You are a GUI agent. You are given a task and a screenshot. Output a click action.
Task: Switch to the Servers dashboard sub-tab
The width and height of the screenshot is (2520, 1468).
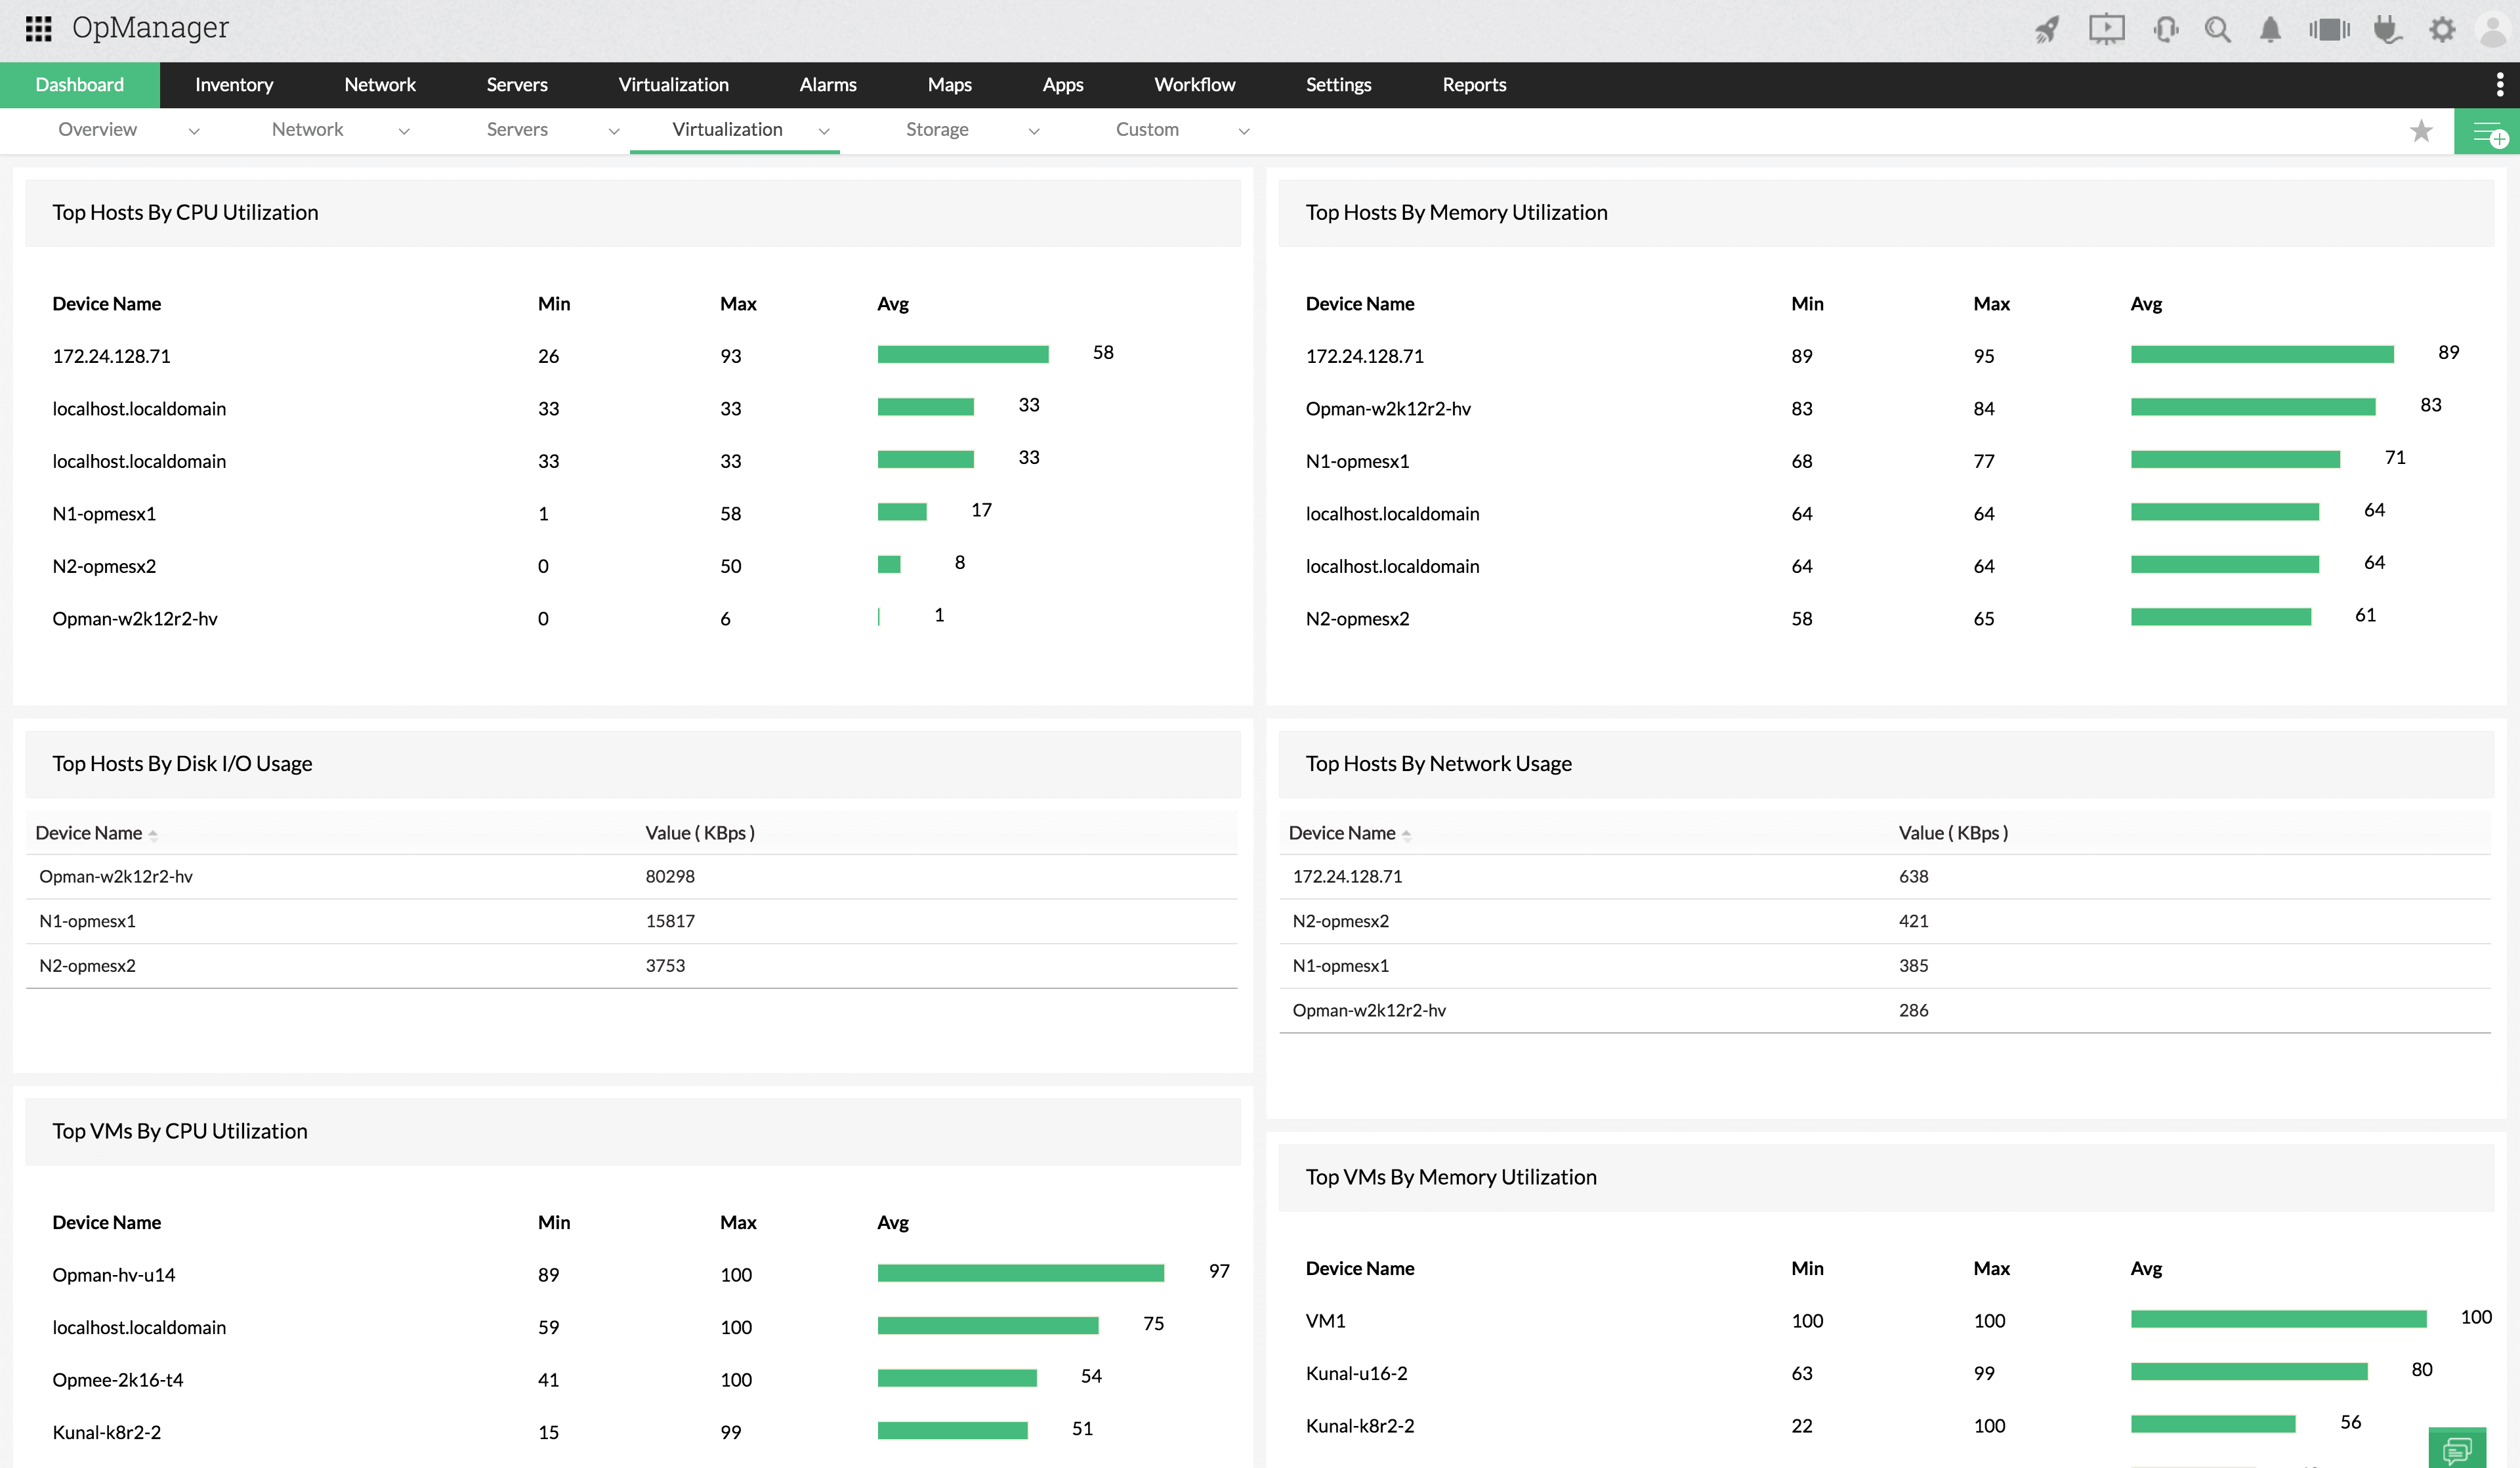[517, 130]
